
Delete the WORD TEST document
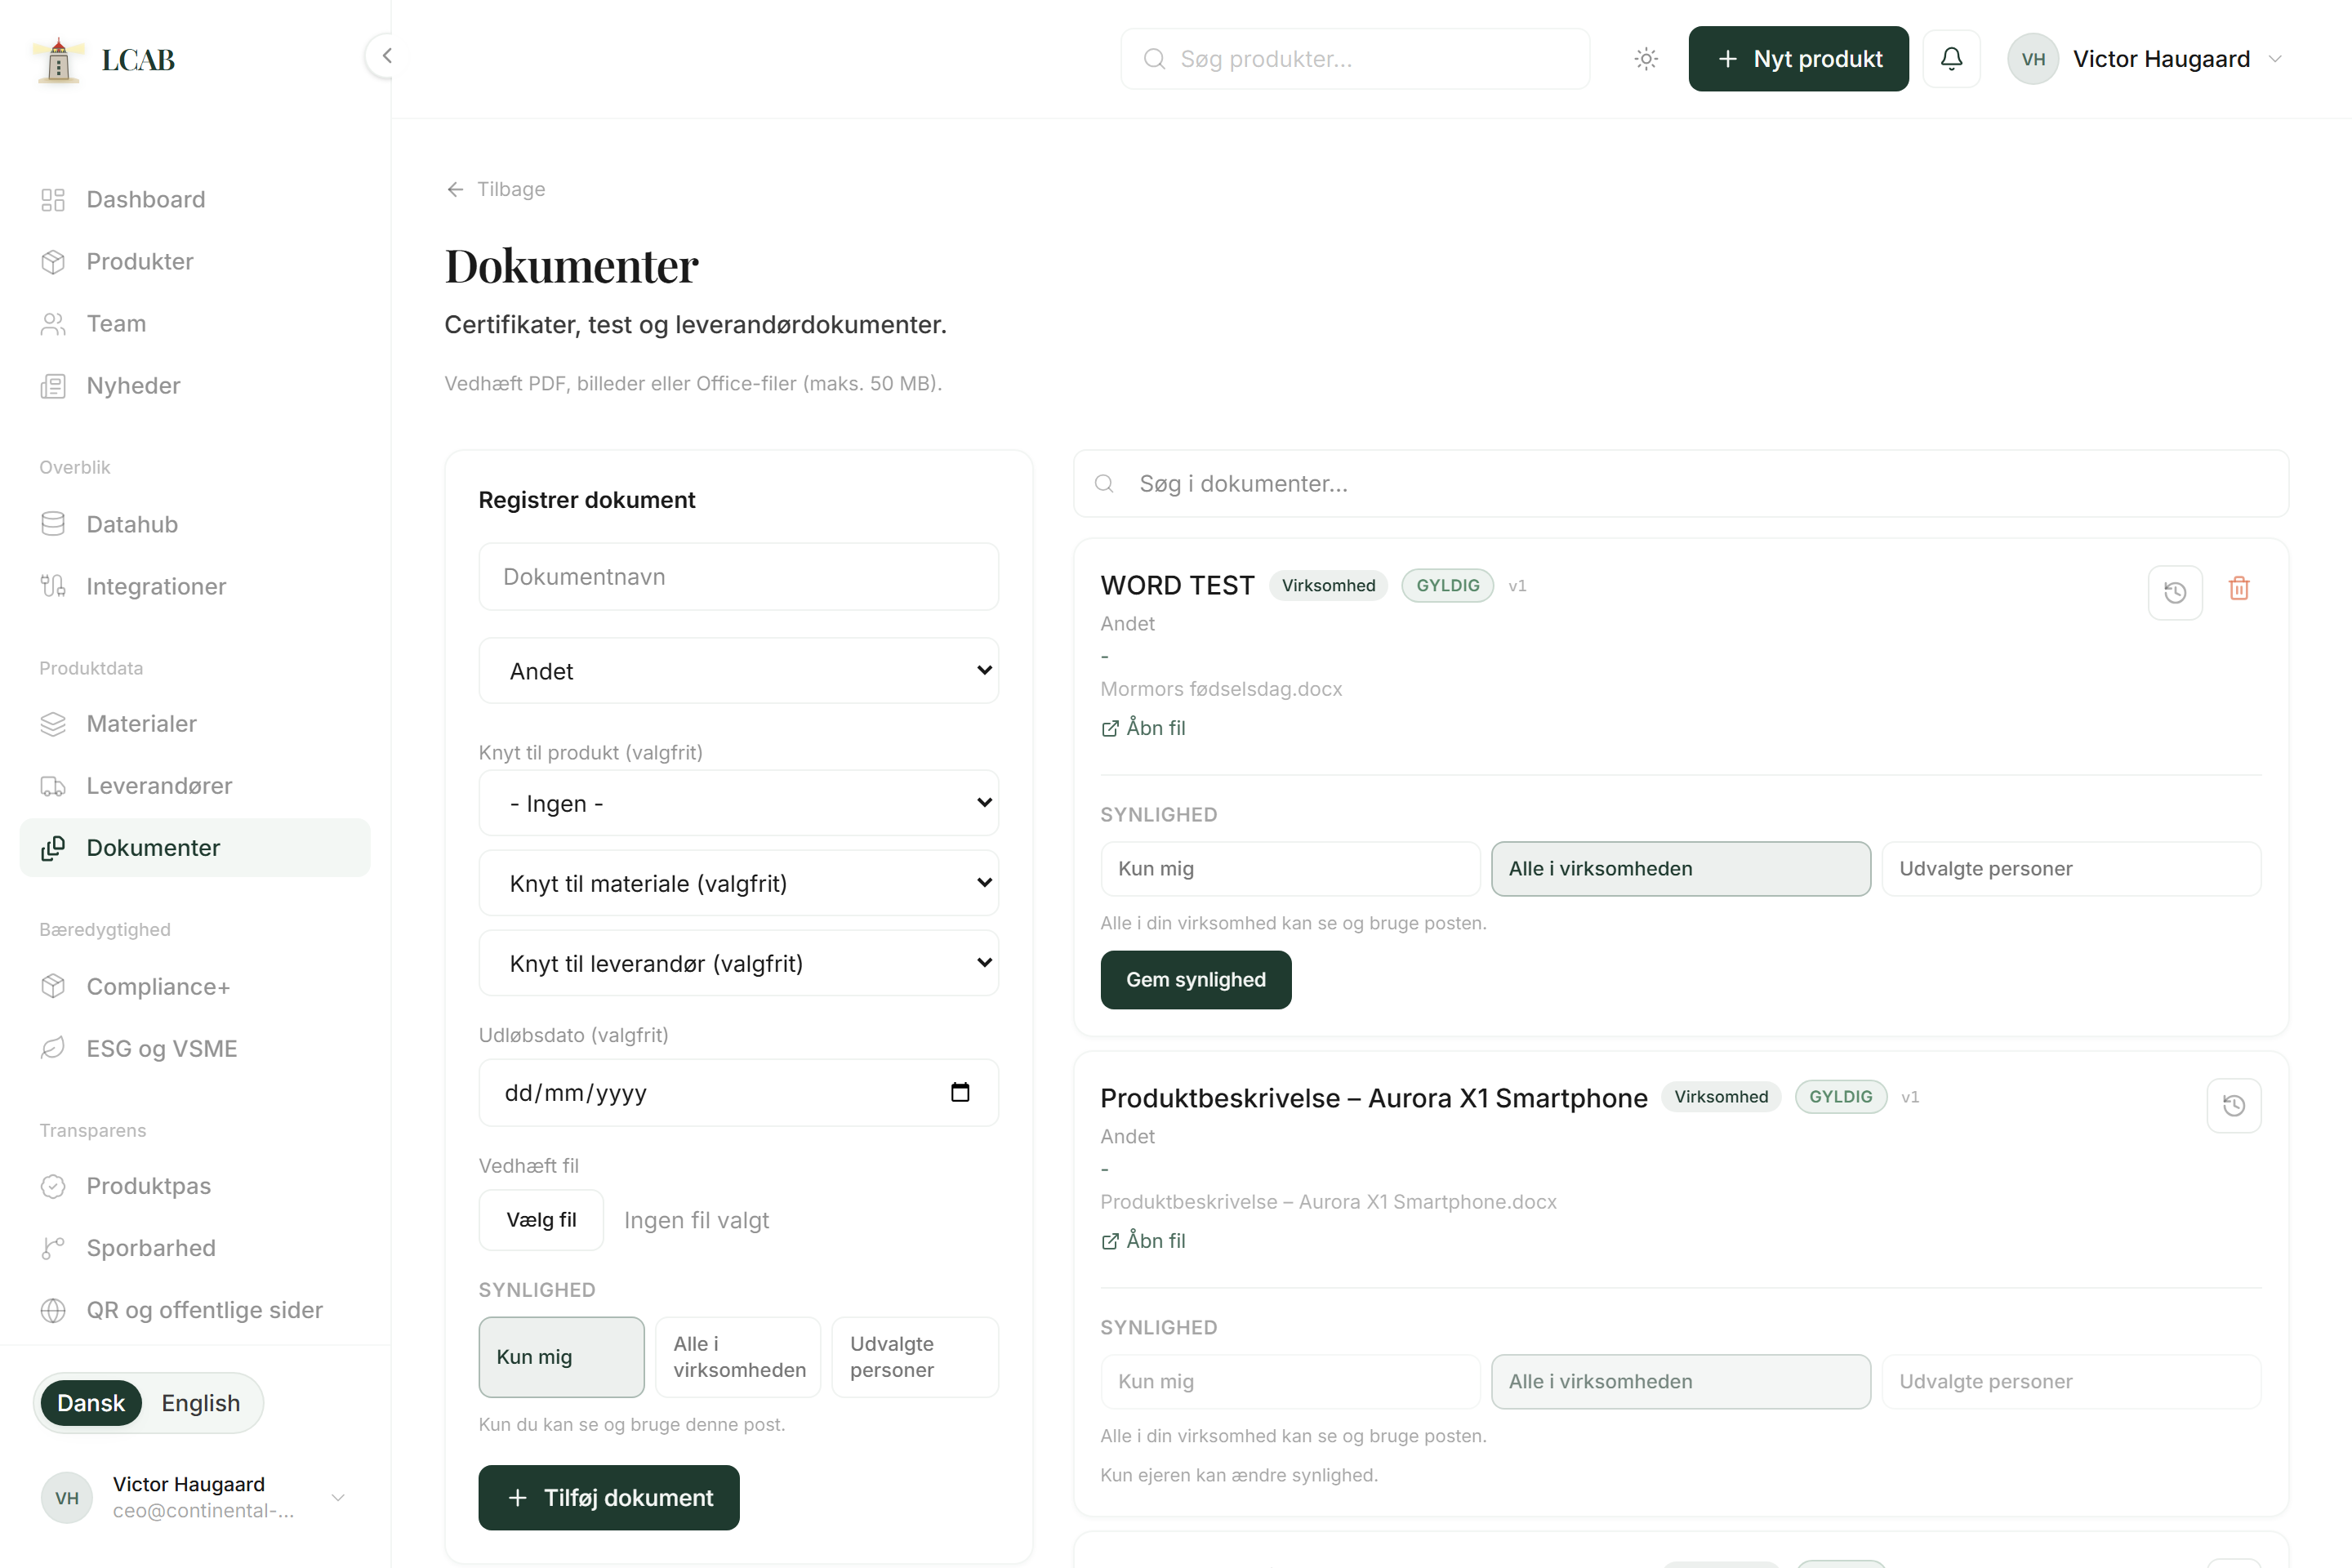(x=2239, y=589)
